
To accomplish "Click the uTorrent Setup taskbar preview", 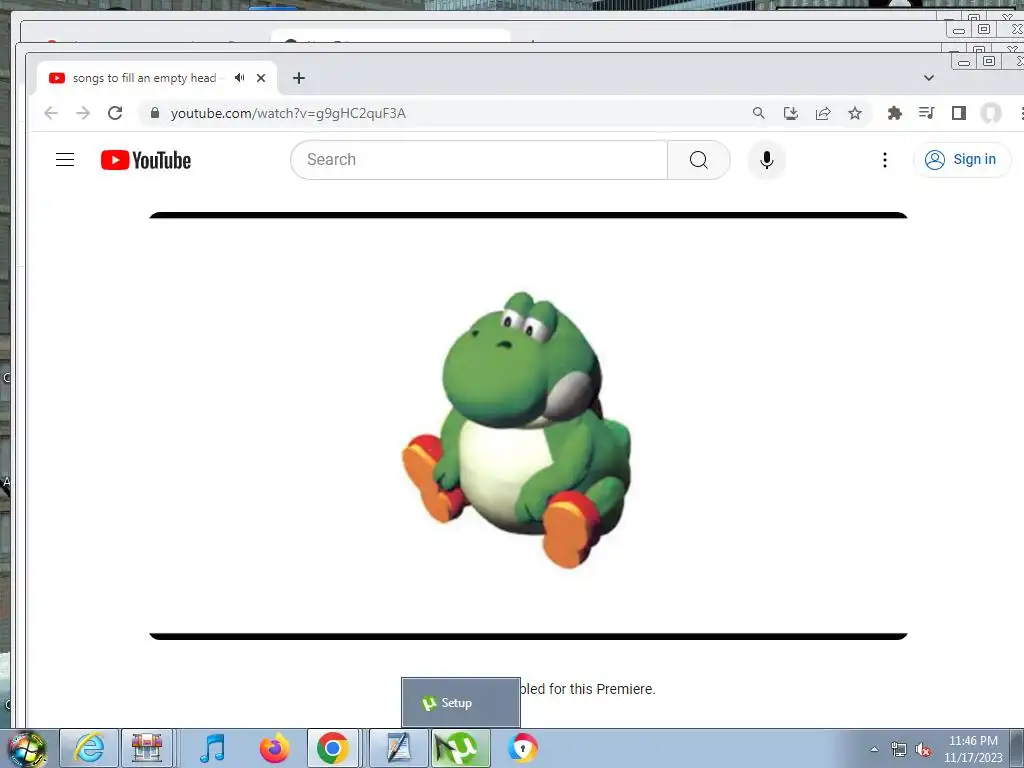I will tap(460, 703).
